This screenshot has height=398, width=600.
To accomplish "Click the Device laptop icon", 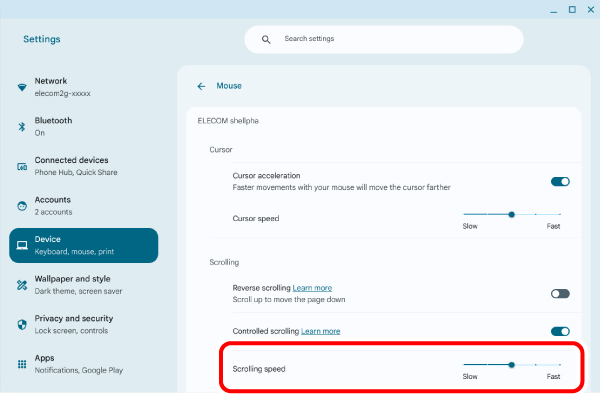I will (x=22, y=245).
